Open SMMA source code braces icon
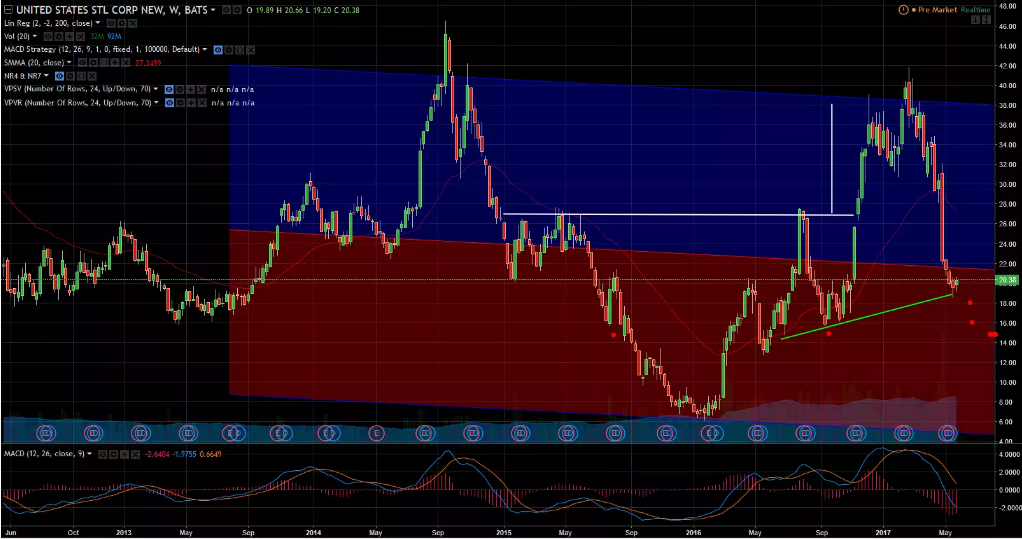This screenshot has width=1022, height=539. (104, 63)
